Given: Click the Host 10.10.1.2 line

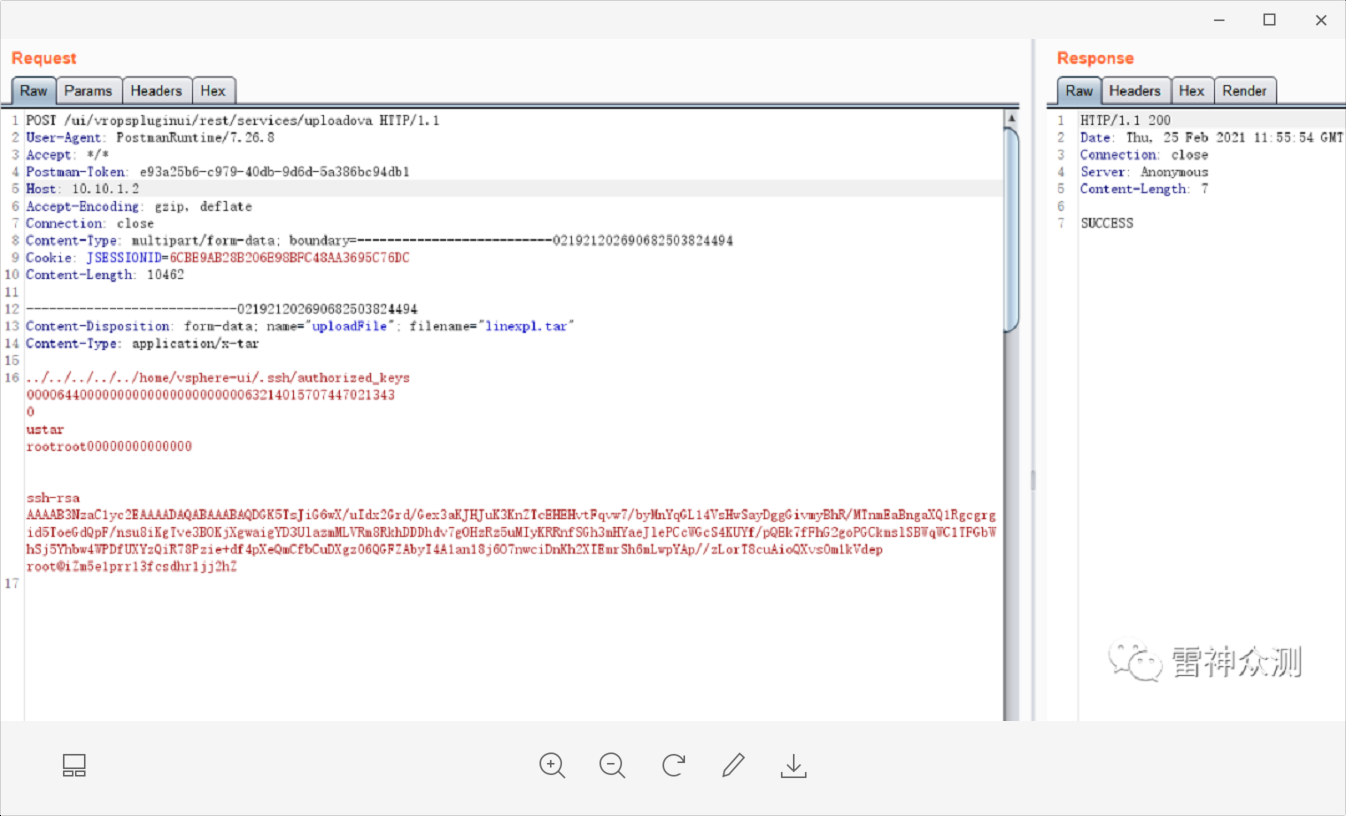Looking at the screenshot, I should click(x=82, y=189).
